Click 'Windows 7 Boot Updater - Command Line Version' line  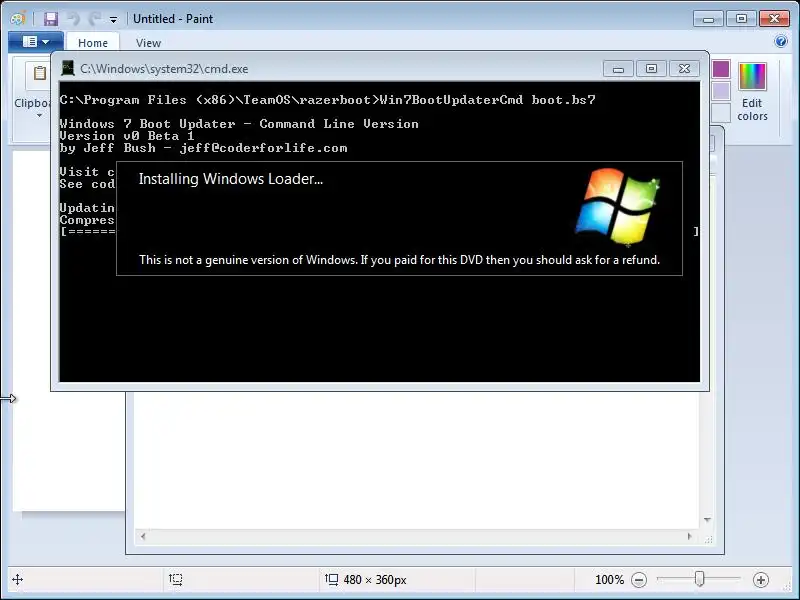[x=239, y=124]
